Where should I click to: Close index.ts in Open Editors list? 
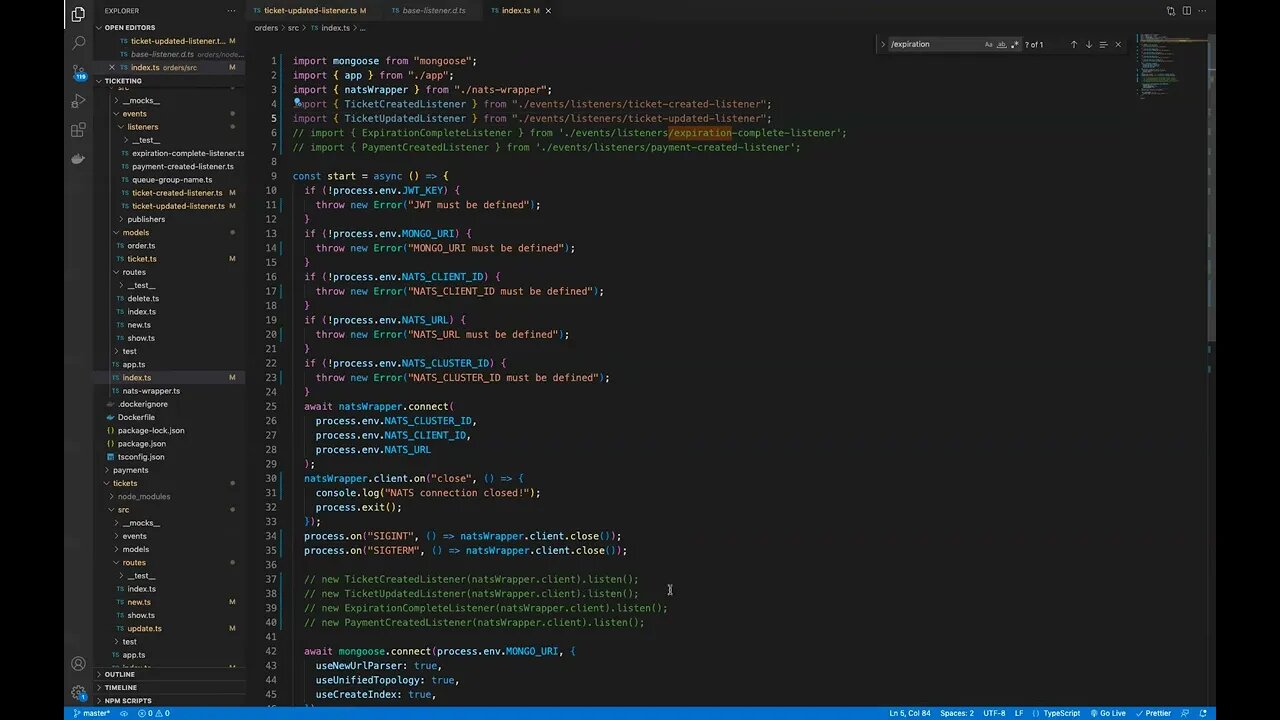point(111,67)
